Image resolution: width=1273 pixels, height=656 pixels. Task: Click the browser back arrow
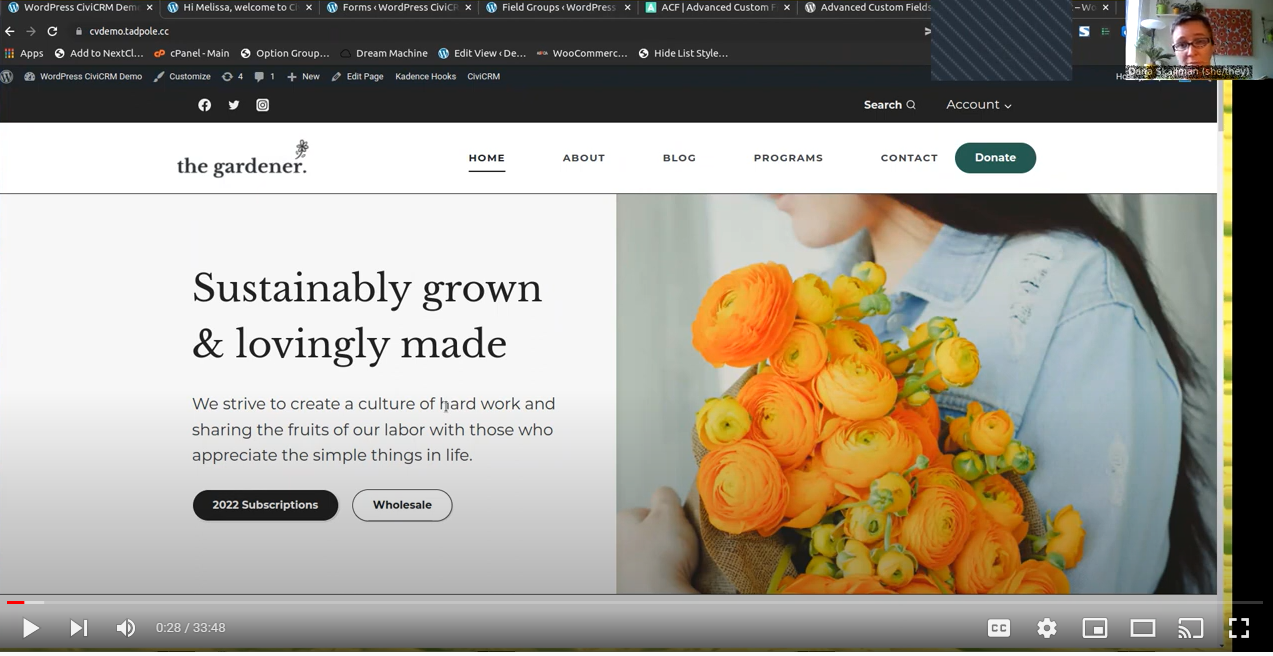coord(10,31)
